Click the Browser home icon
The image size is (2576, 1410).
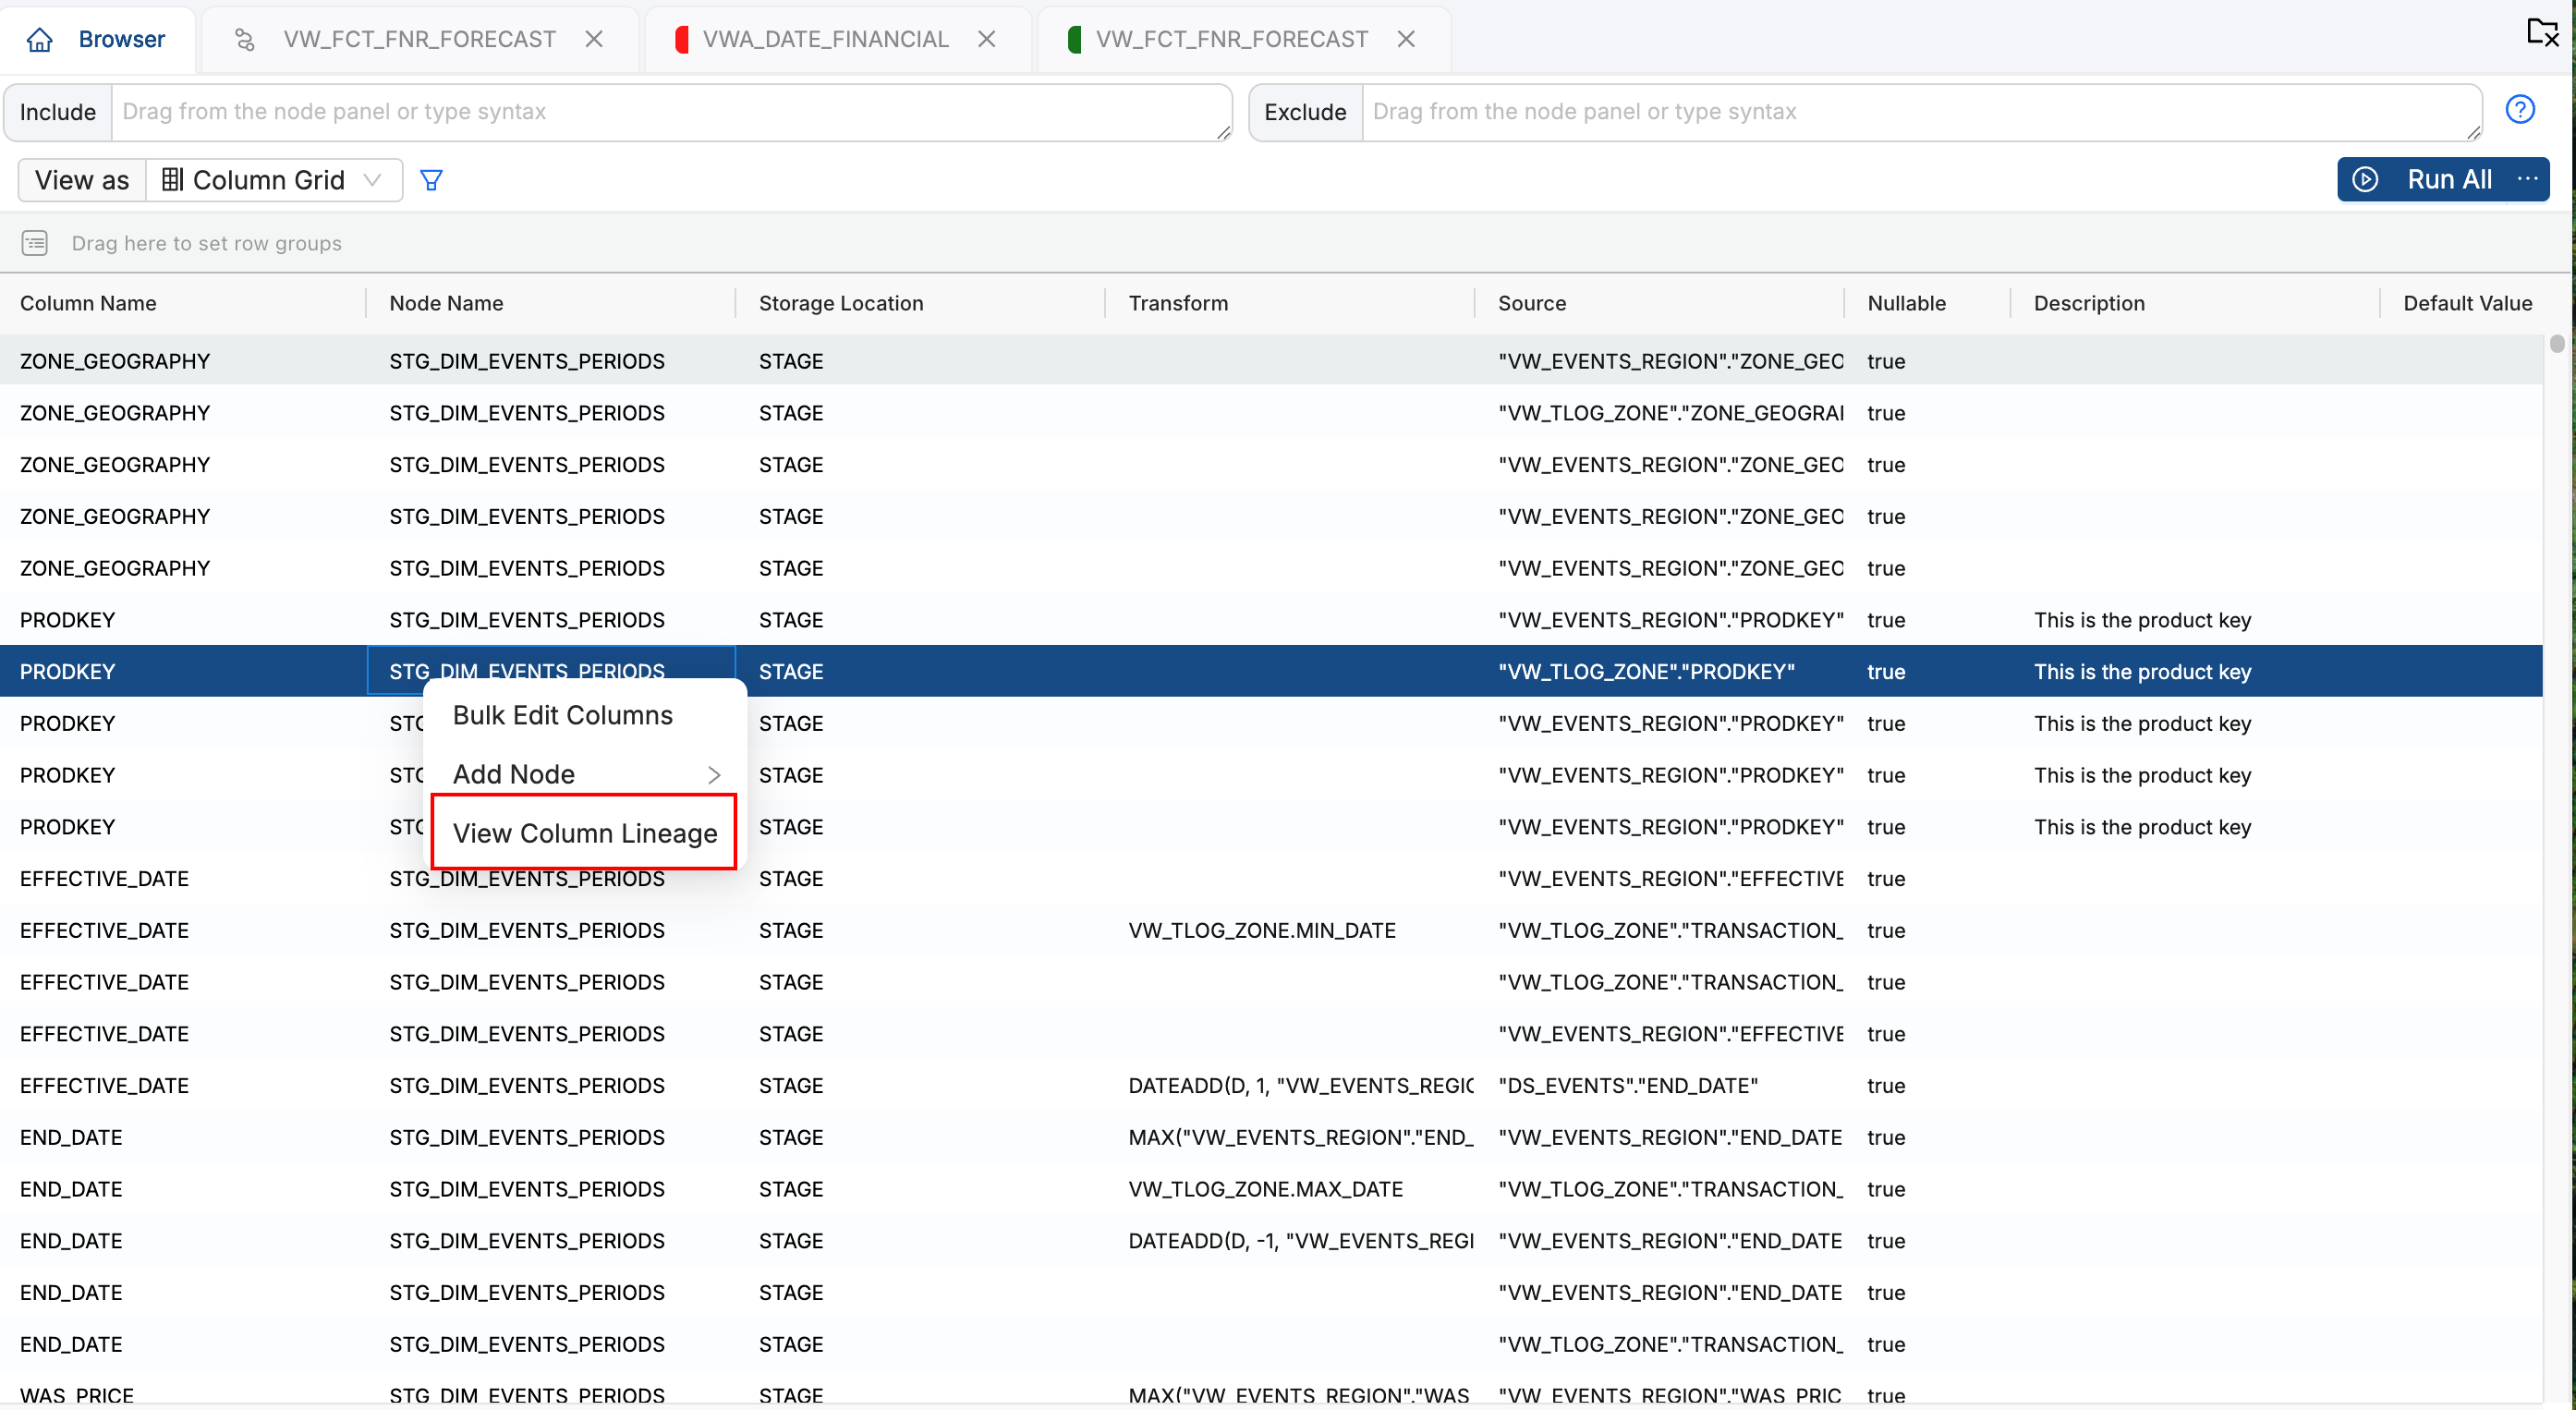pyautogui.click(x=40, y=39)
